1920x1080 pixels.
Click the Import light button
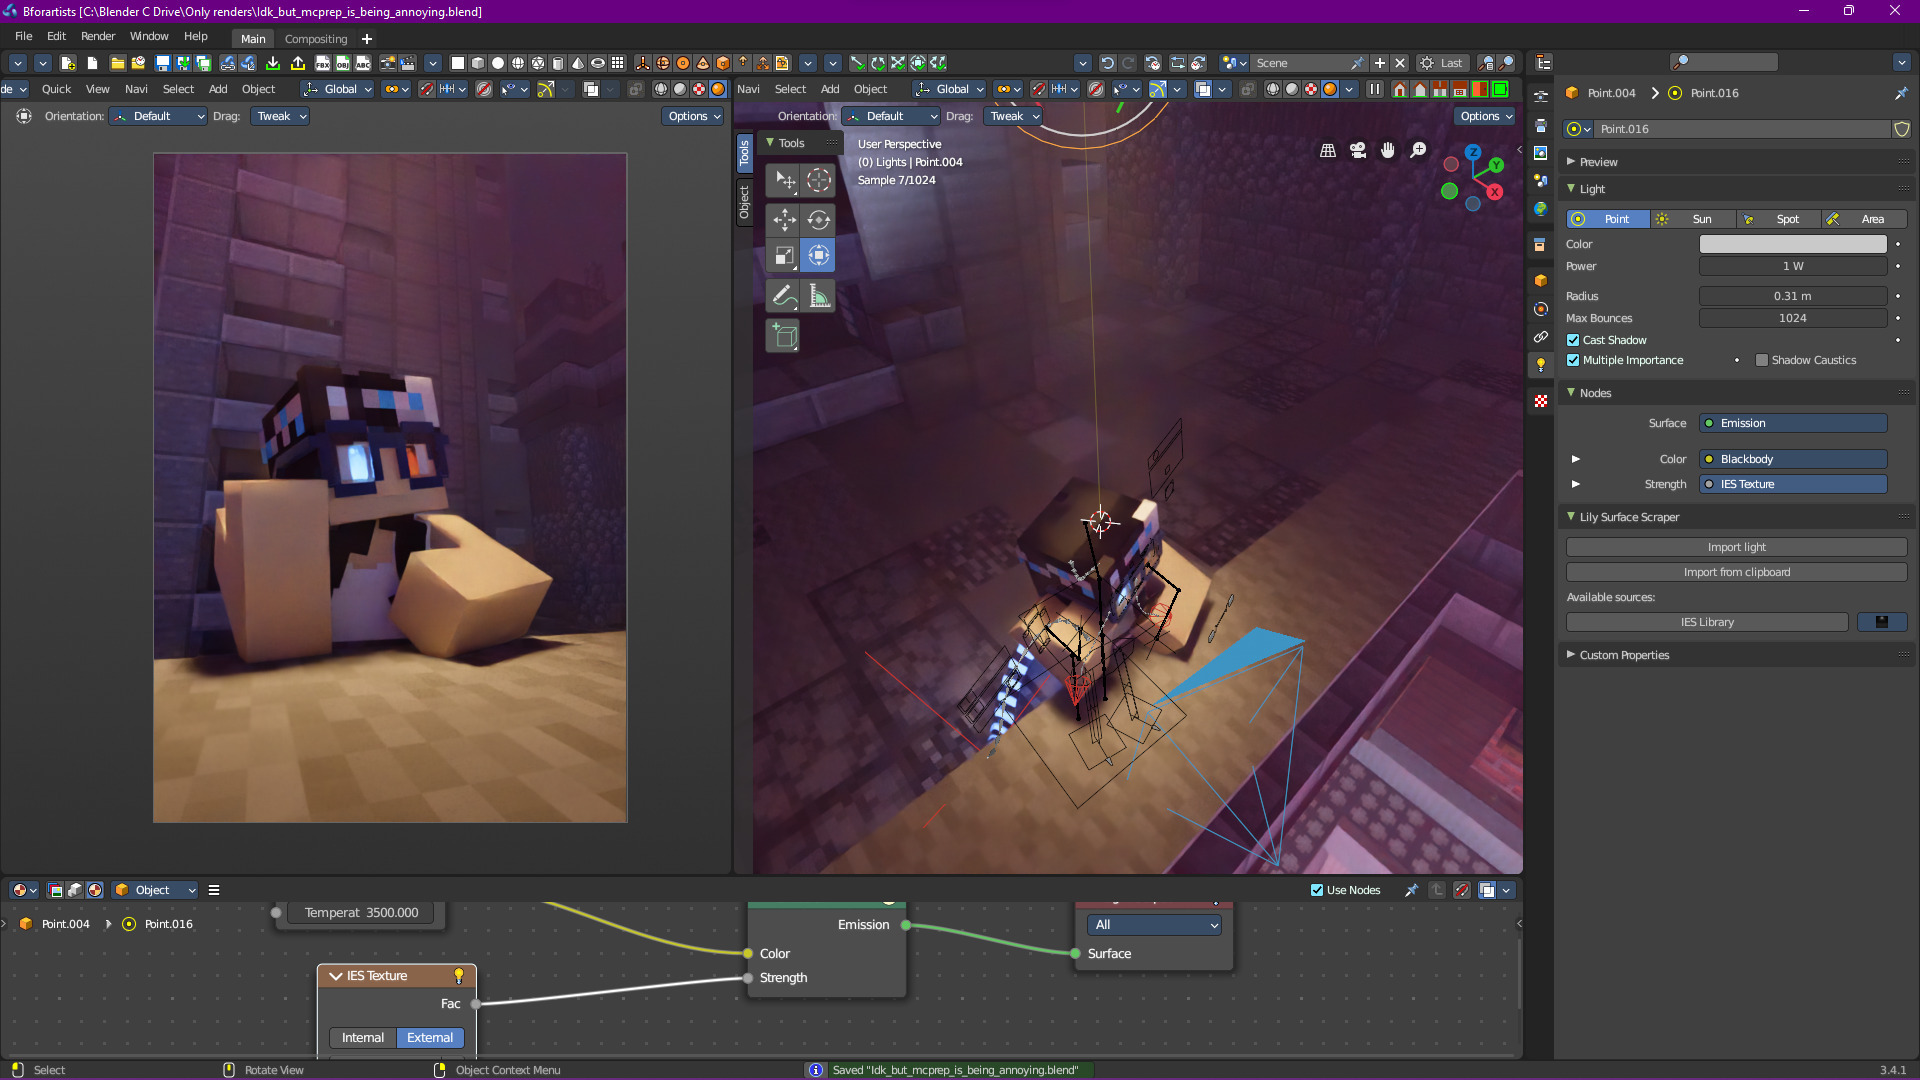pos(1736,547)
